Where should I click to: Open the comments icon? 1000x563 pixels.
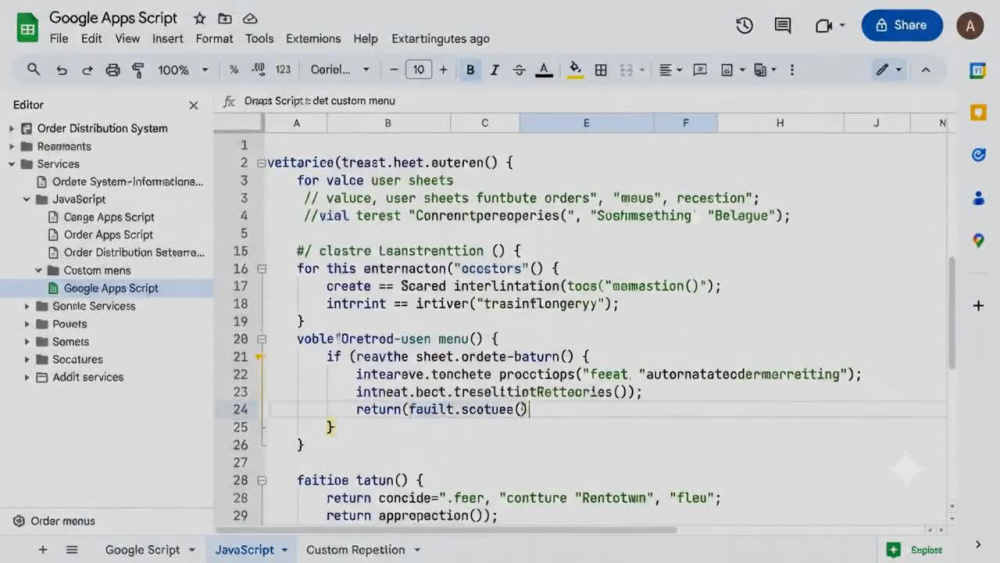point(783,26)
